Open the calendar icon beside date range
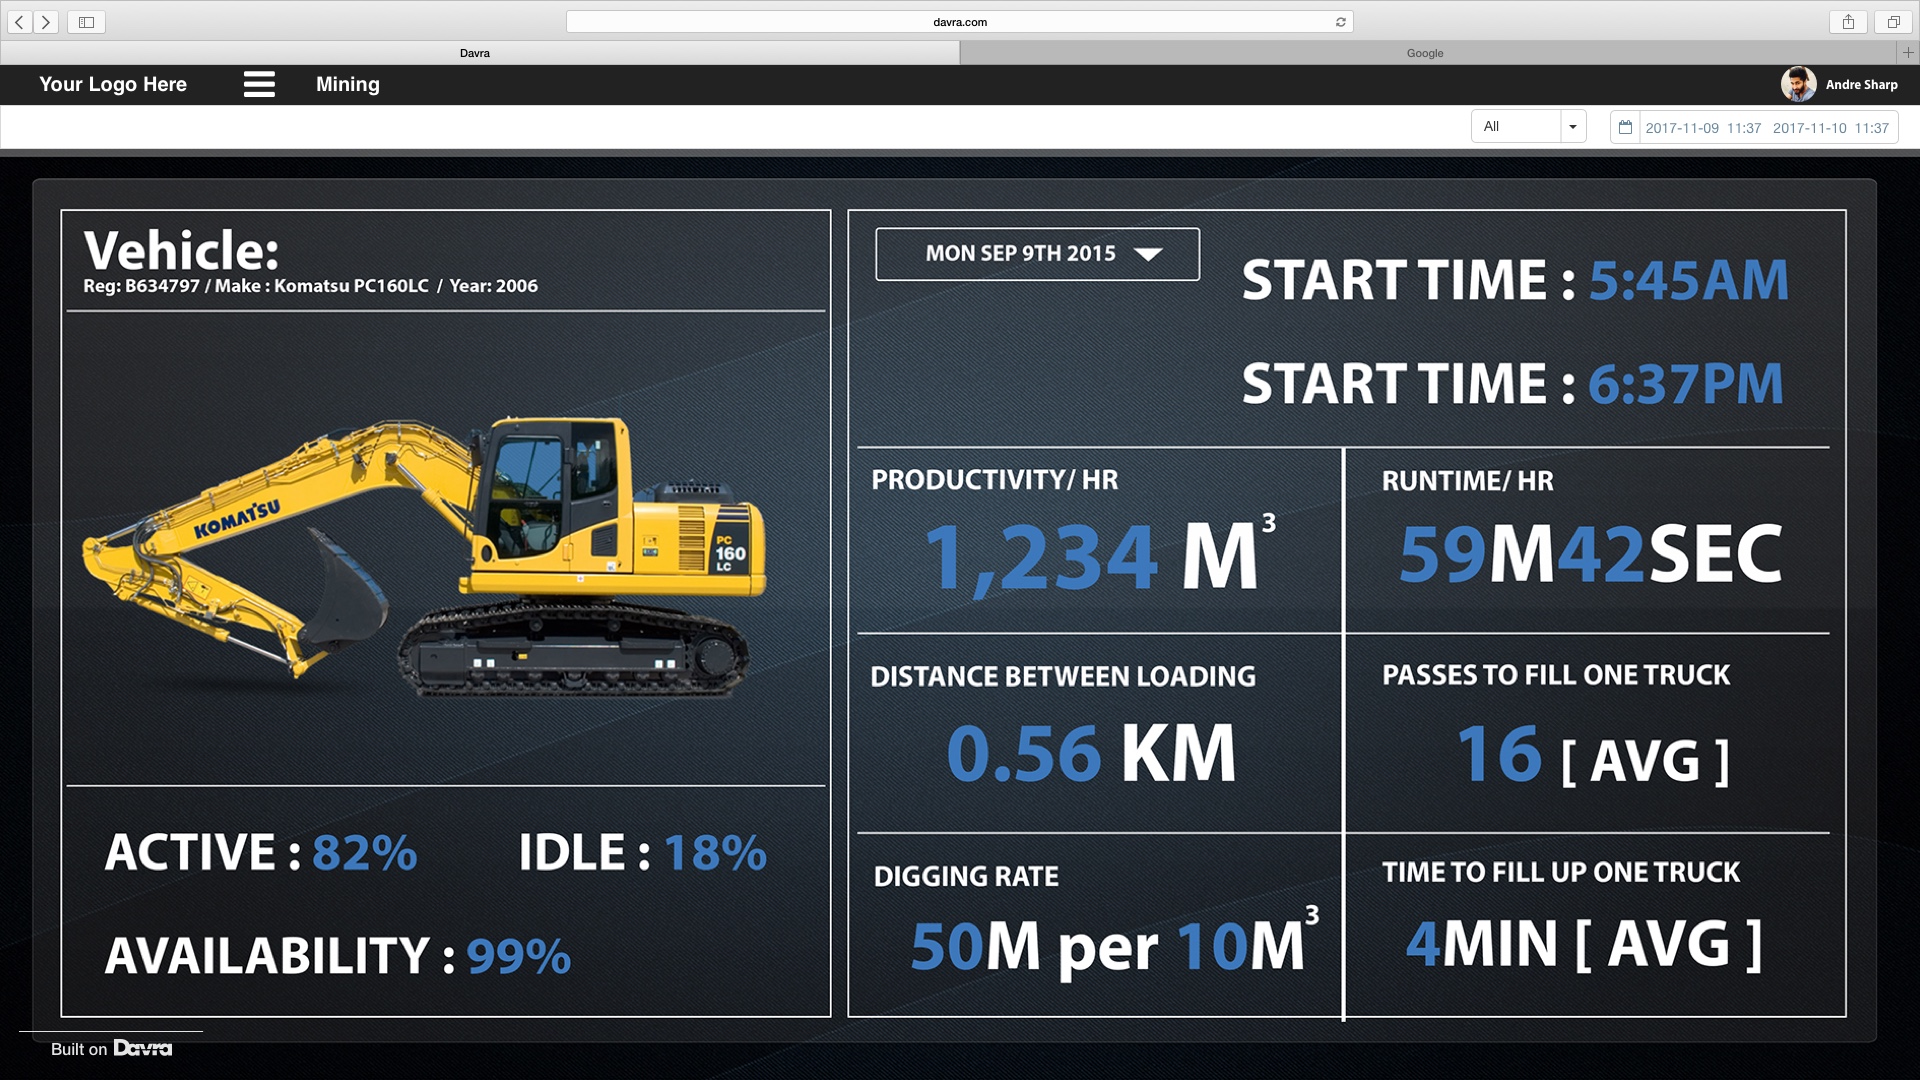Screen dimensions: 1920x1080 (1625, 127)
